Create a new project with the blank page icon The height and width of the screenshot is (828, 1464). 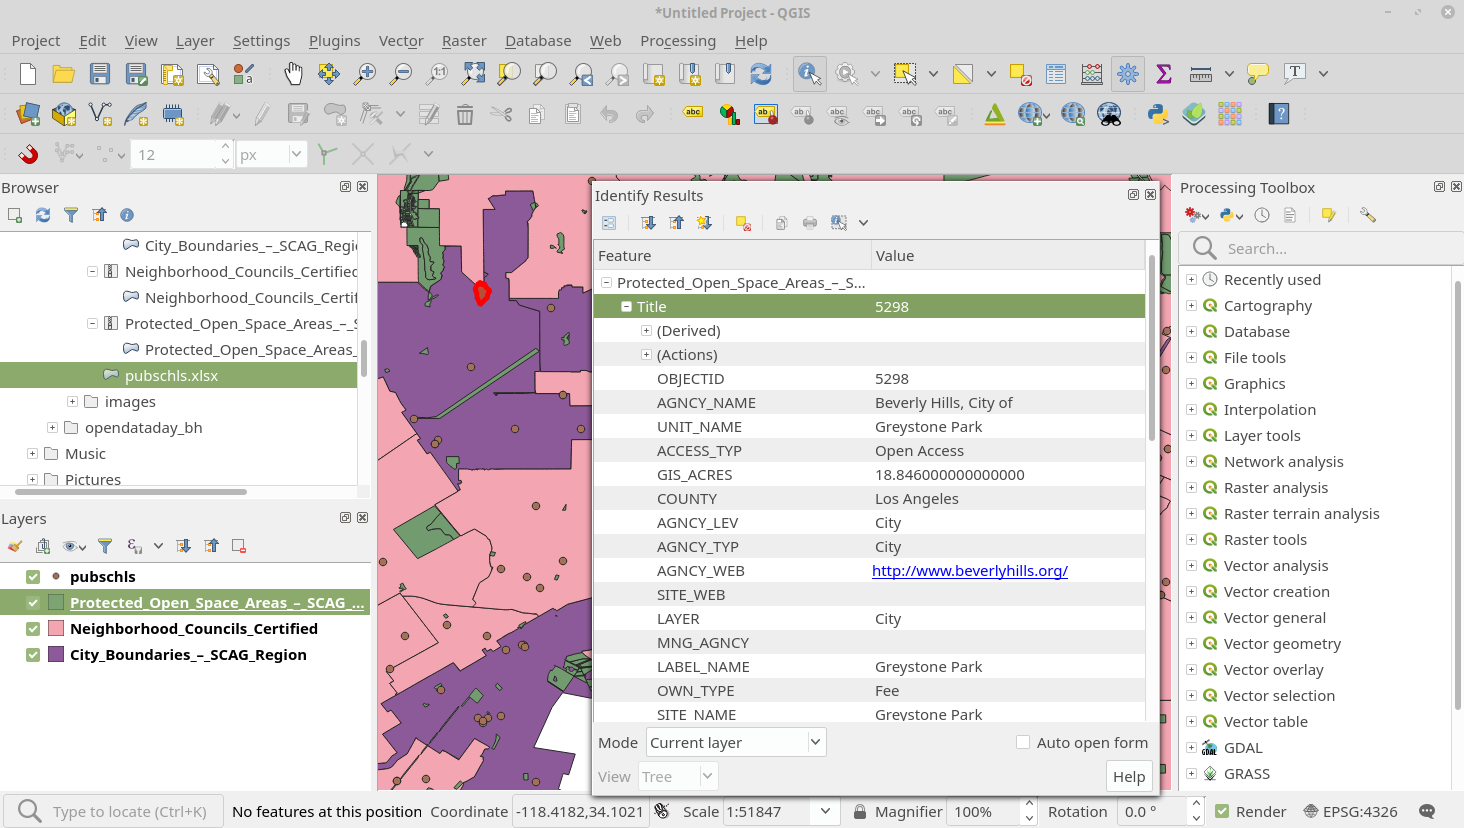coord(28,74)
